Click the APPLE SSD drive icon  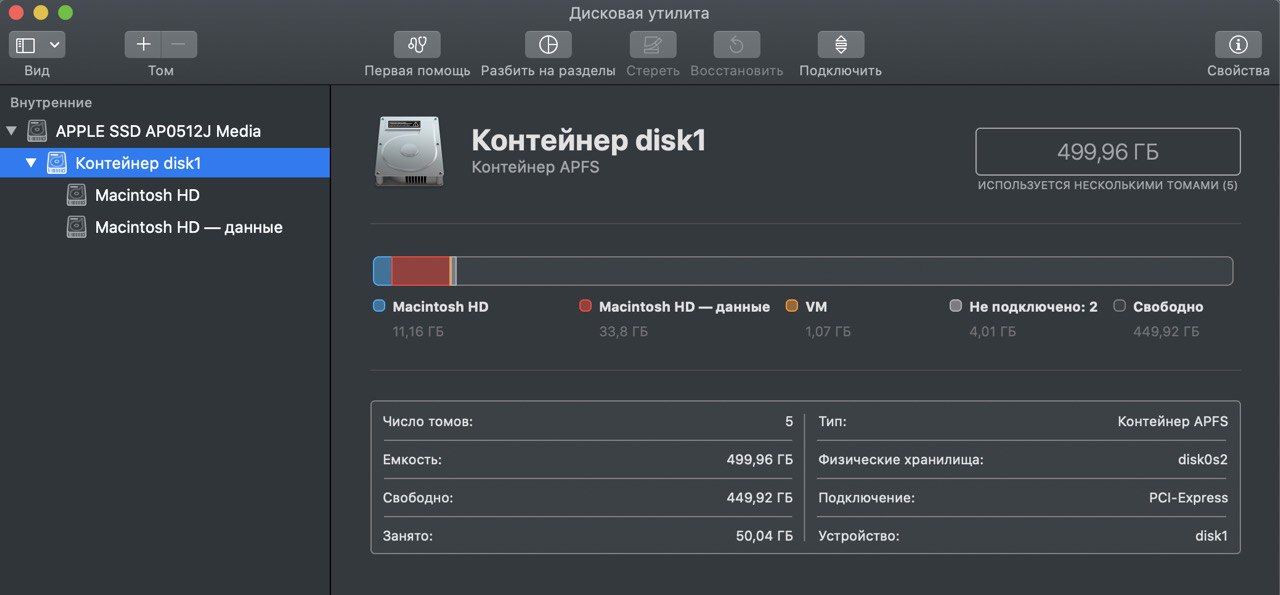point(37,131)
